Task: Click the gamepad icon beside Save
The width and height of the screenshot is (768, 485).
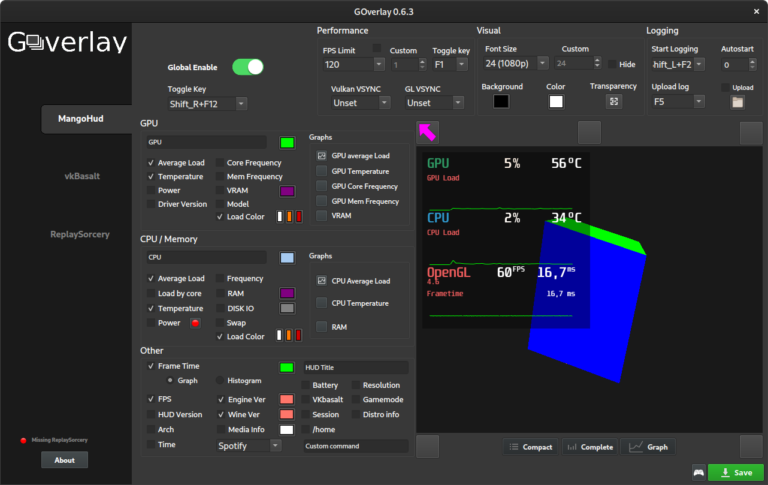Action: tap(698, 472)
